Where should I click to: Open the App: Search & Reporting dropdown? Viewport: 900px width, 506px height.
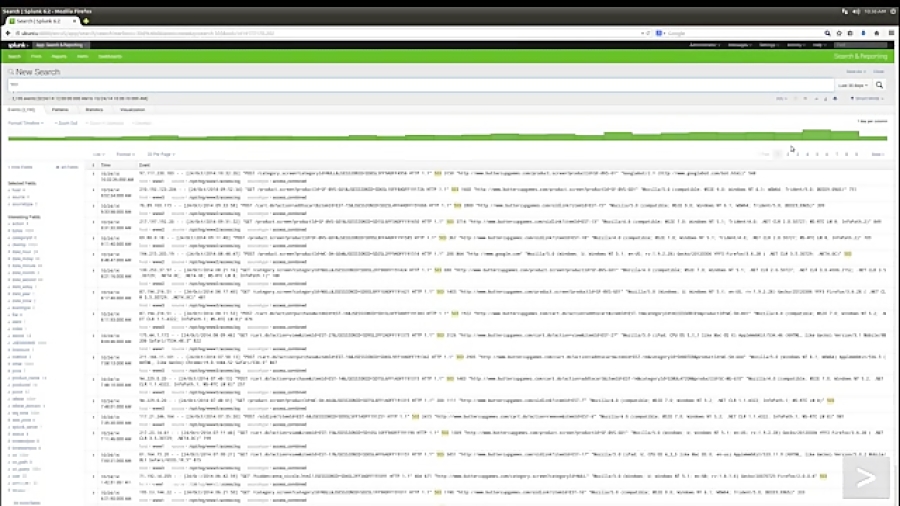tap(60, 45)
